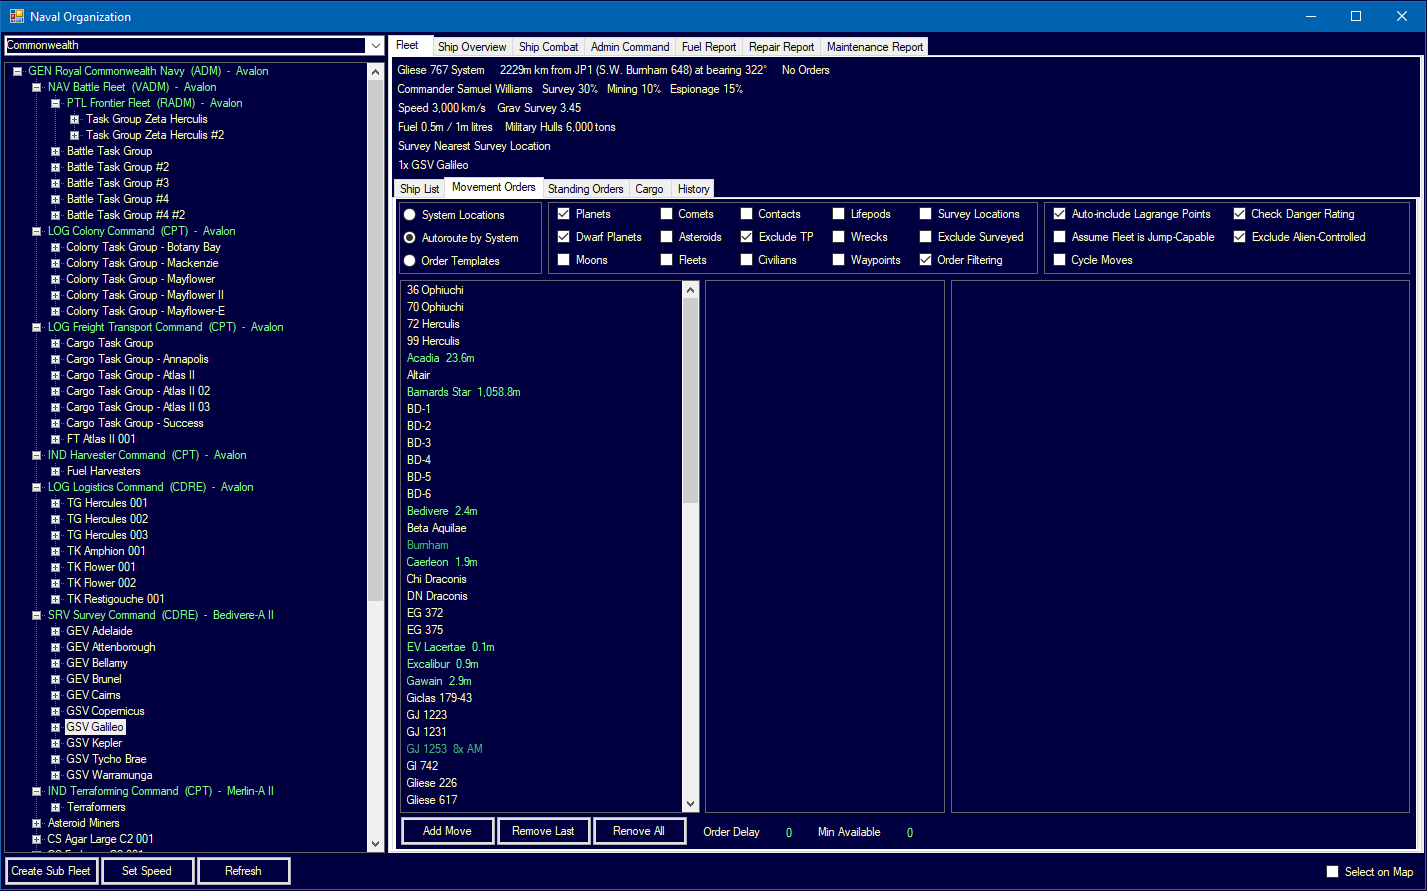Collapse LOG Freight Transport Command

37,328
